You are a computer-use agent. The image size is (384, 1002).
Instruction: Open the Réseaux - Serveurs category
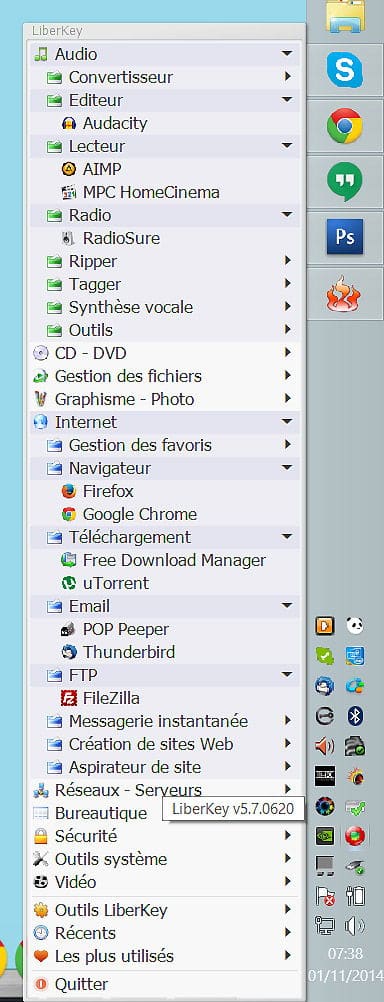(164, 790)
